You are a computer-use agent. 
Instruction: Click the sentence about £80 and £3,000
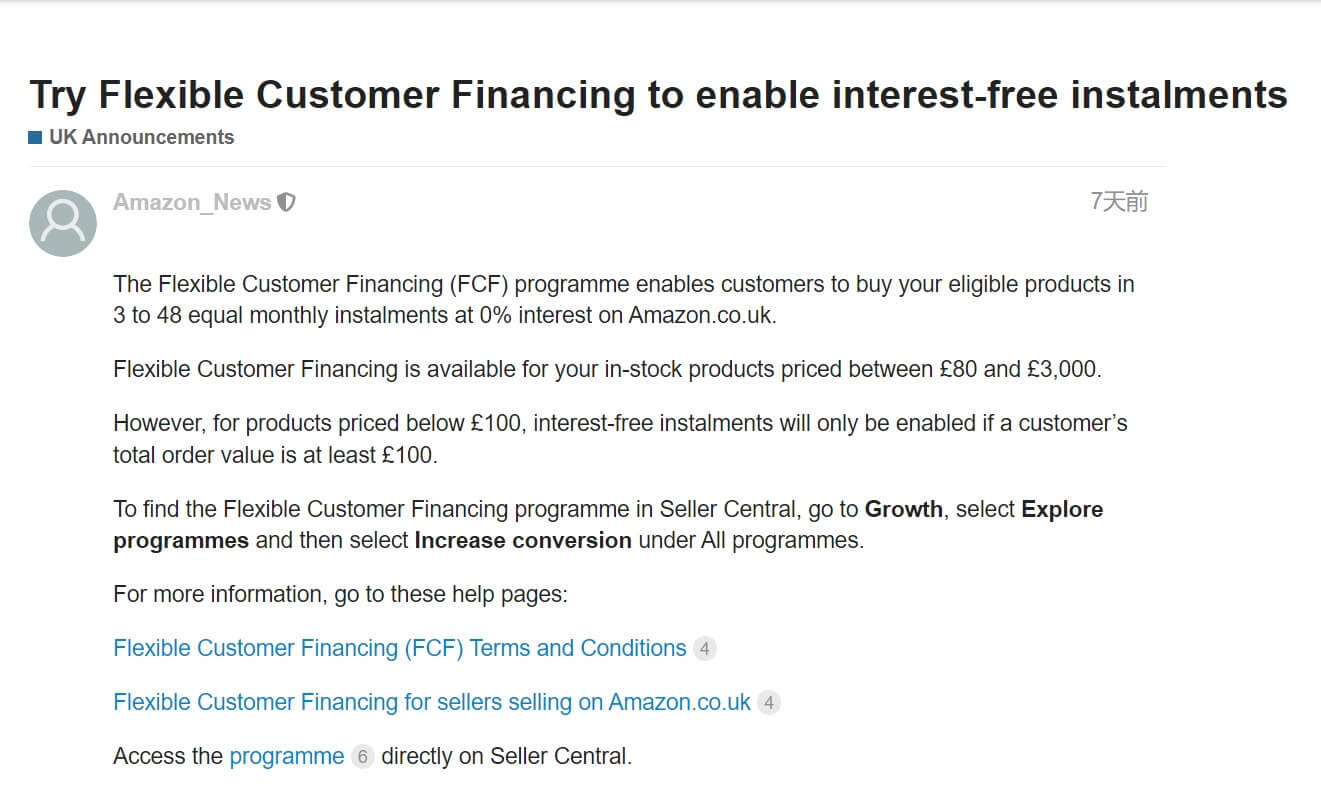click(606, 369)
